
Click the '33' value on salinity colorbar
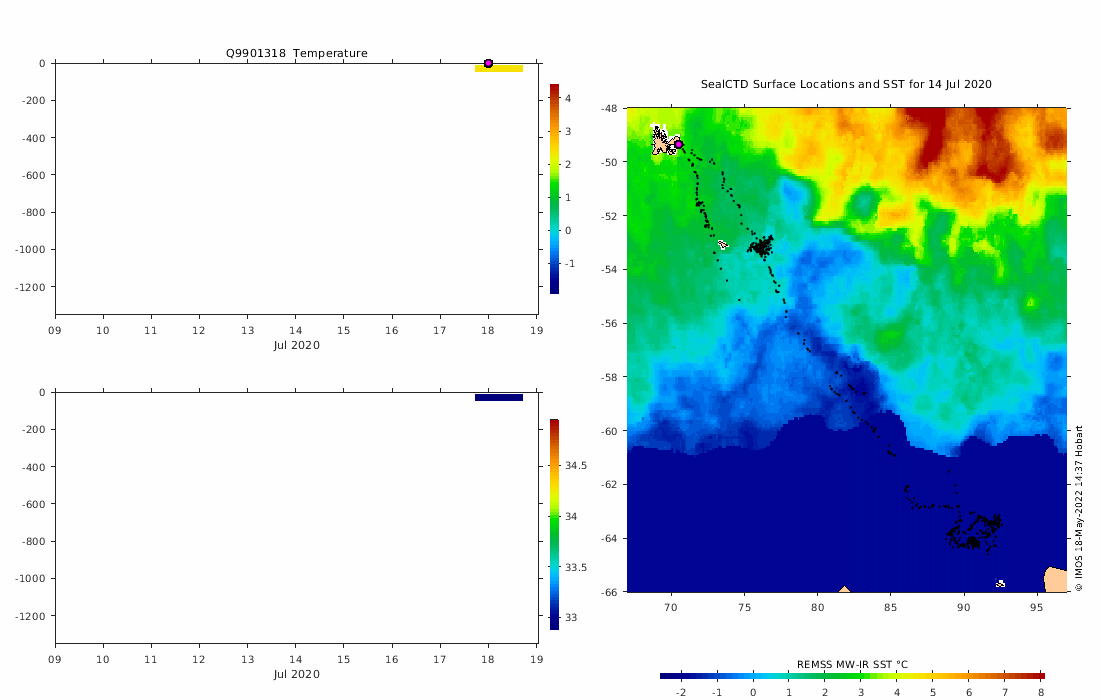(x=571, y=618)
